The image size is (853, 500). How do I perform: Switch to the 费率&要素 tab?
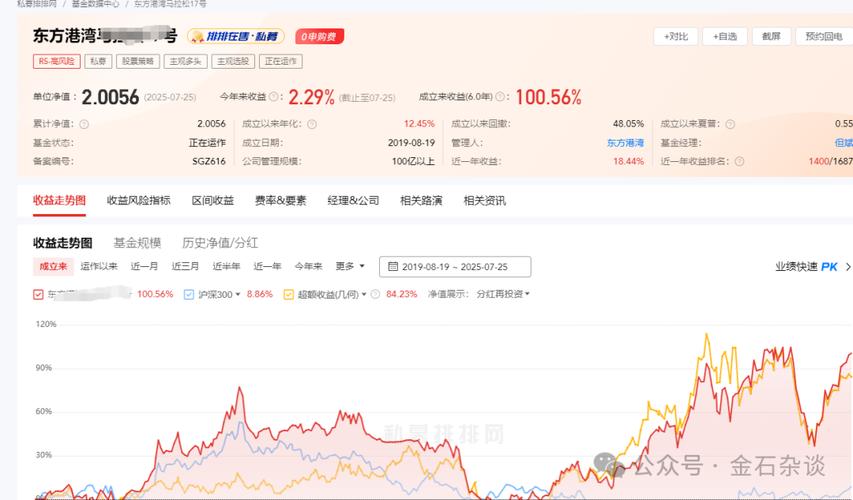281,200
